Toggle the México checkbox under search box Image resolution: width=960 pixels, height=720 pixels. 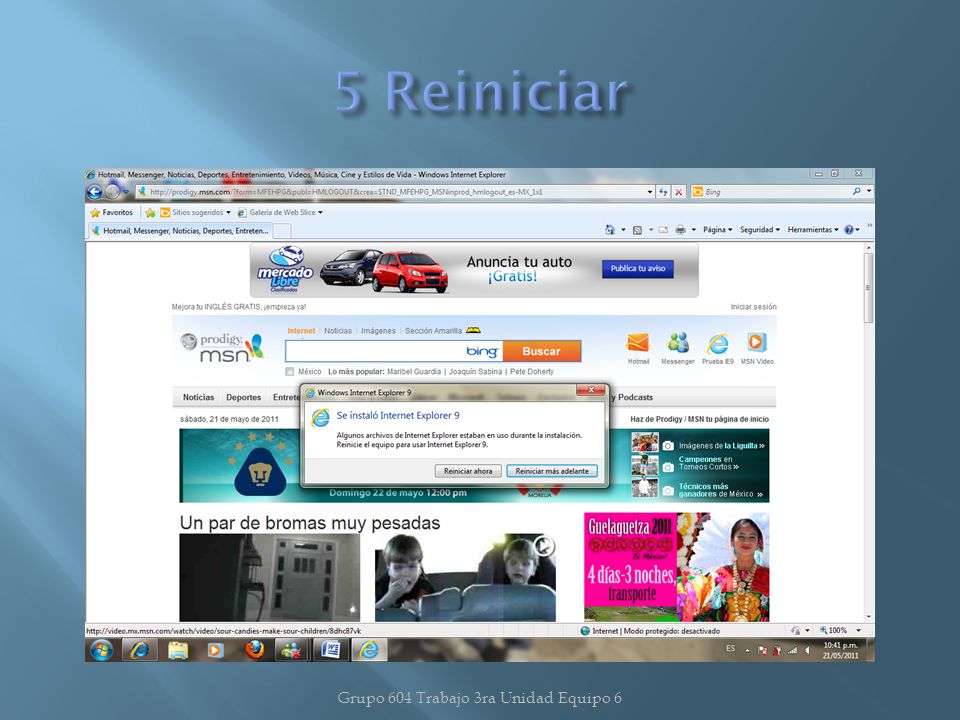(290, 372)
